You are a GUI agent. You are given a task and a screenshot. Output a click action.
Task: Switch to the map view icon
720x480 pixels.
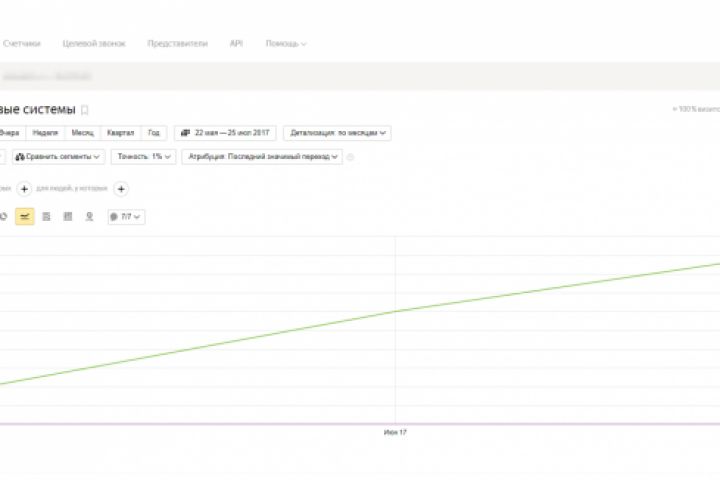89,216
